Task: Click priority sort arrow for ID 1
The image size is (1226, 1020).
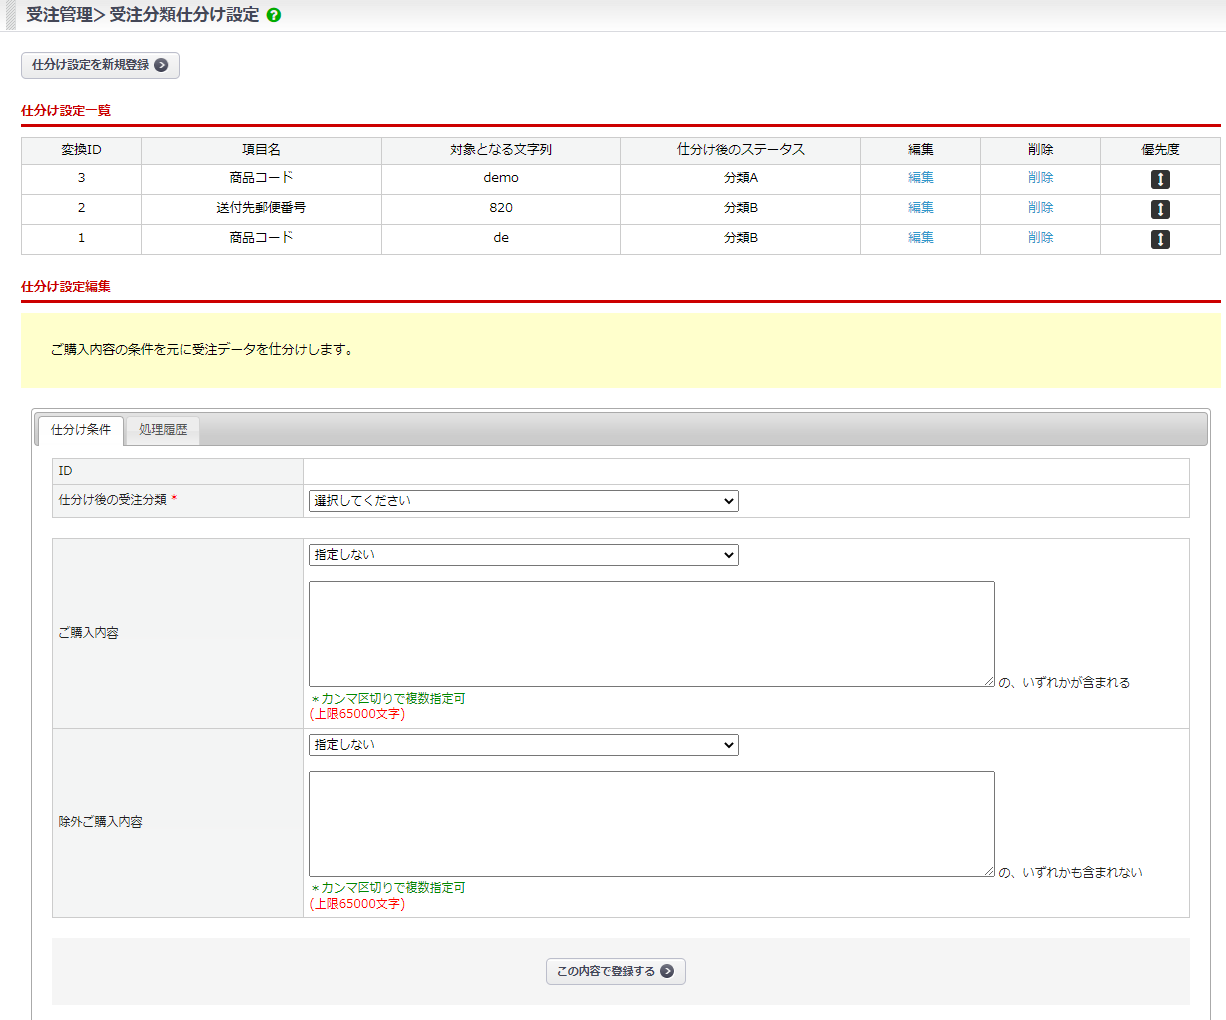Action: (x=1160, y=240)
